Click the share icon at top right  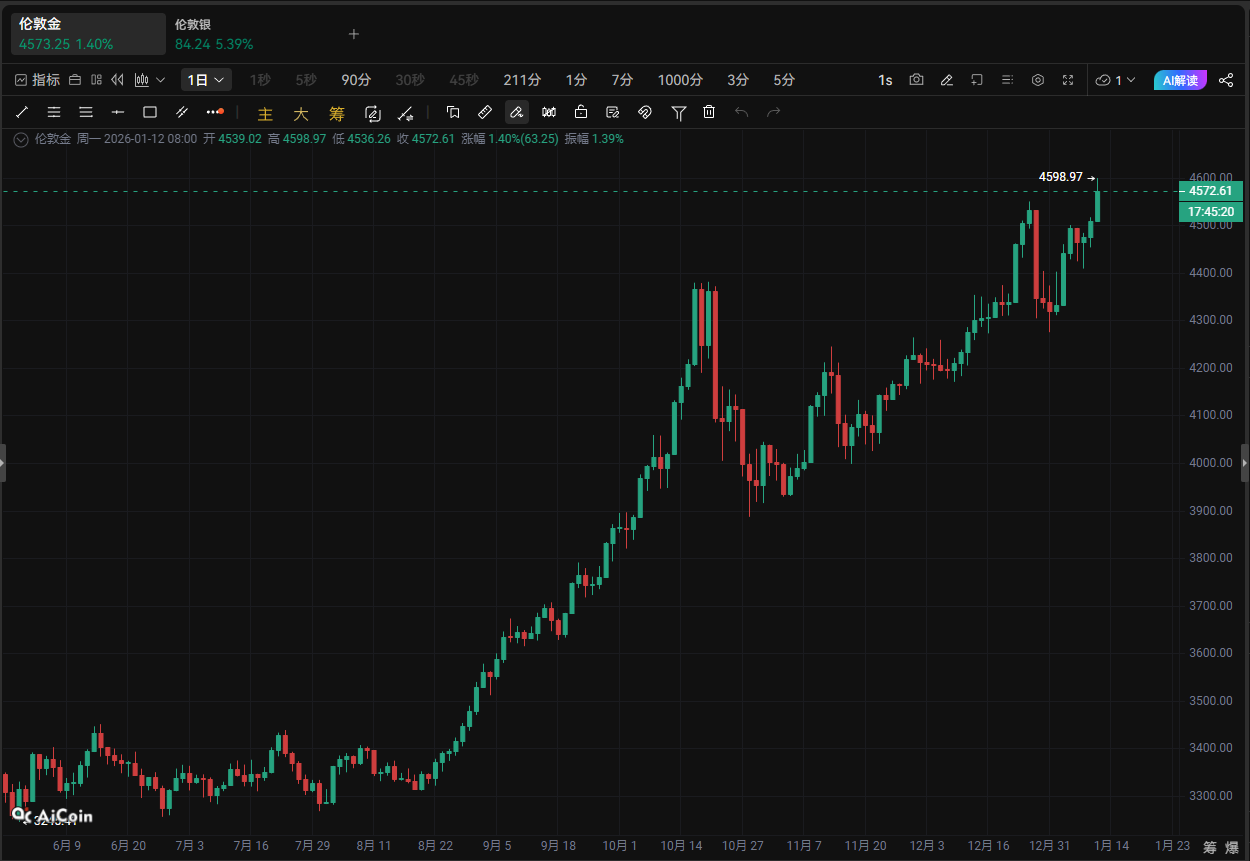click(1226, 80)
